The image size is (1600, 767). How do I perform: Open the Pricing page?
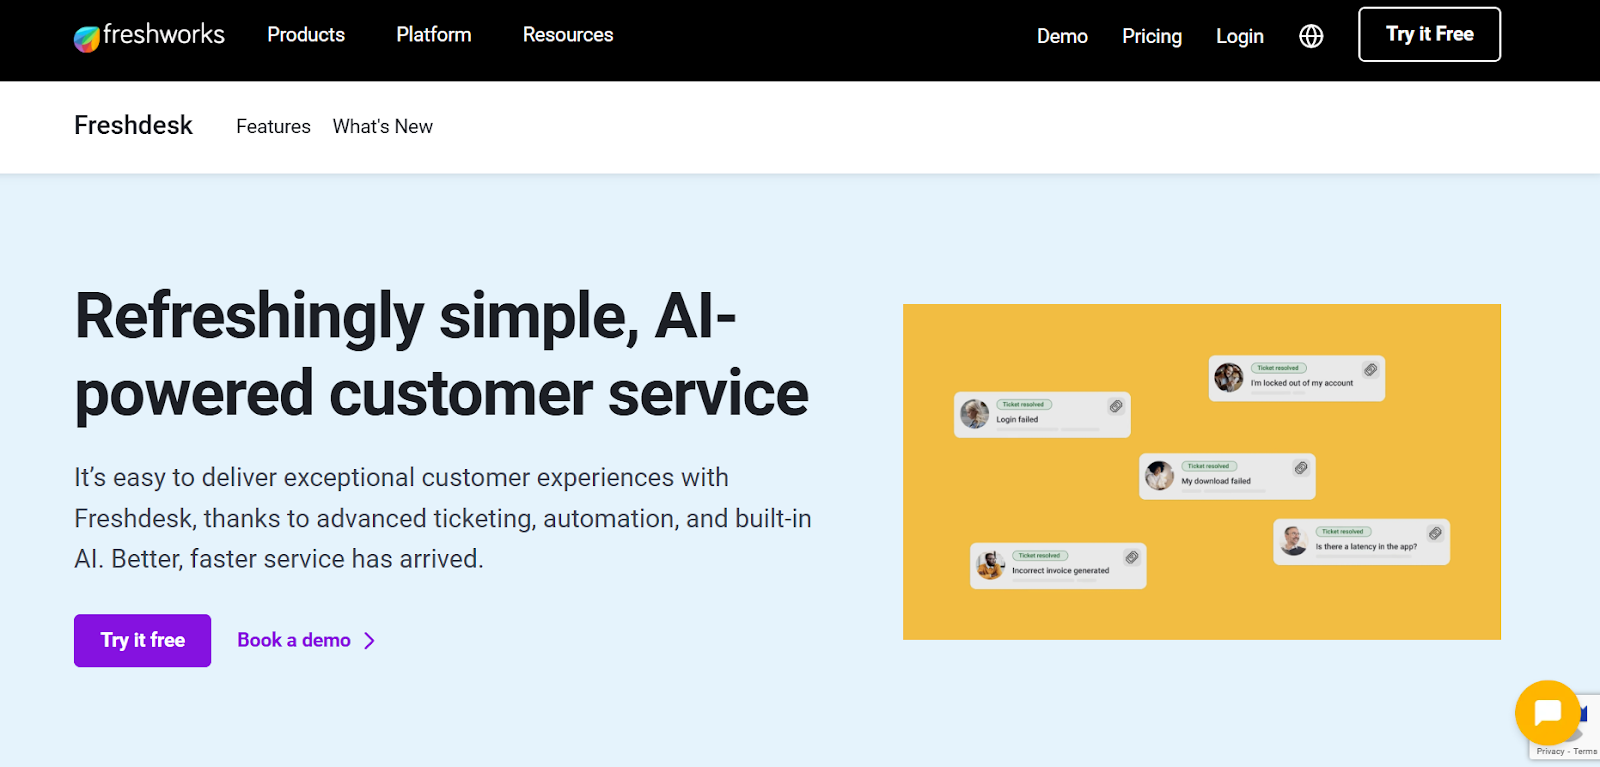tap(1152, 36)
